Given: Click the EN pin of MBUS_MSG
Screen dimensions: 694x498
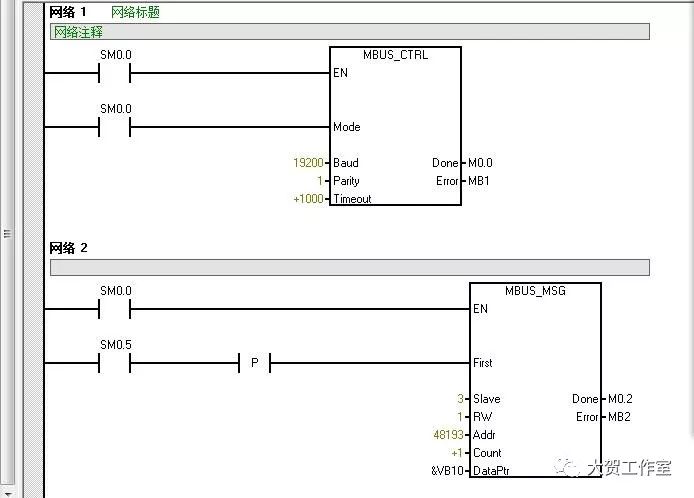Looking at the screenshot, I should (480, 309).
